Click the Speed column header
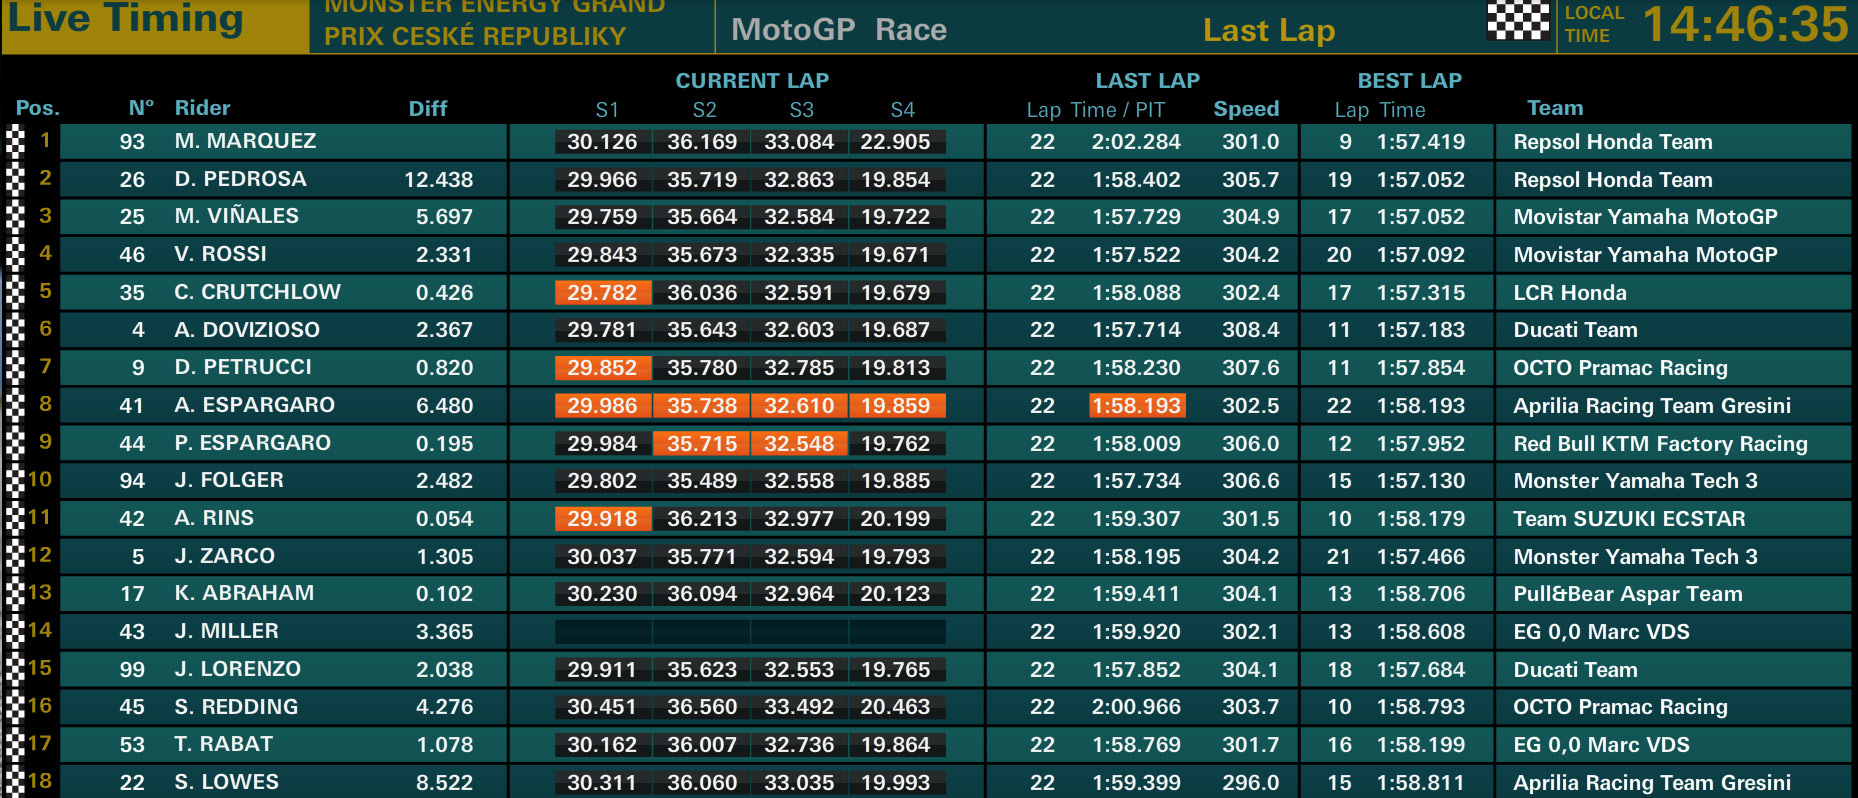The height and width of the screenshot is (798, 1858). (1246, 109)
